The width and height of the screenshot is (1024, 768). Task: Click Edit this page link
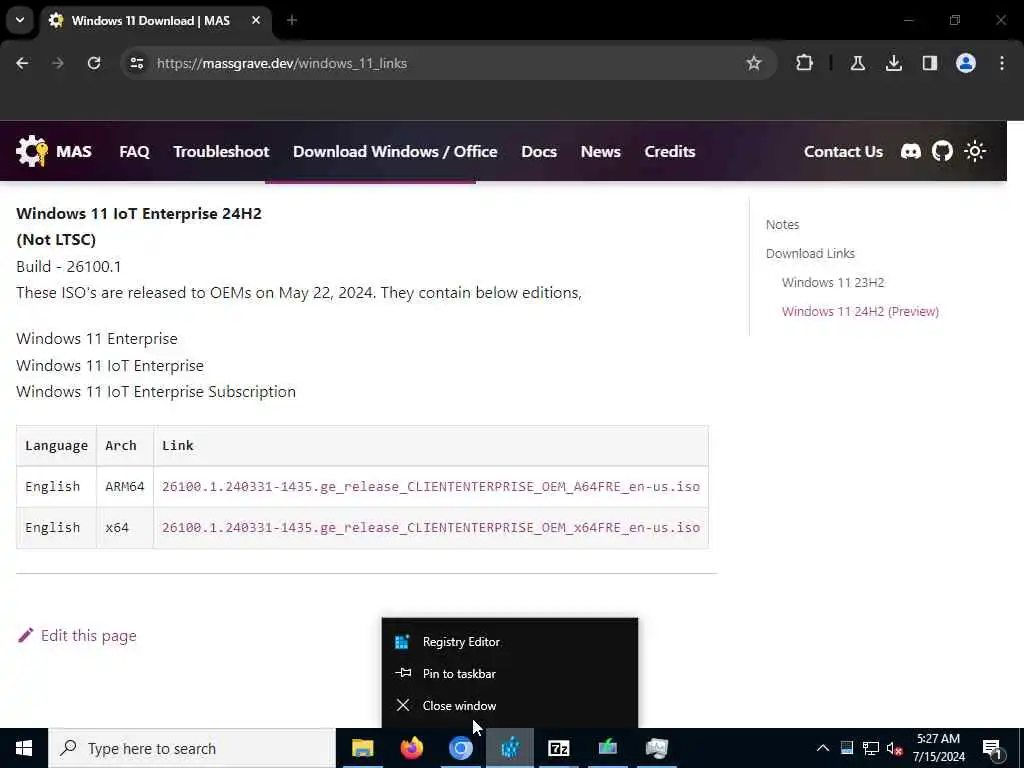(77, 635)
